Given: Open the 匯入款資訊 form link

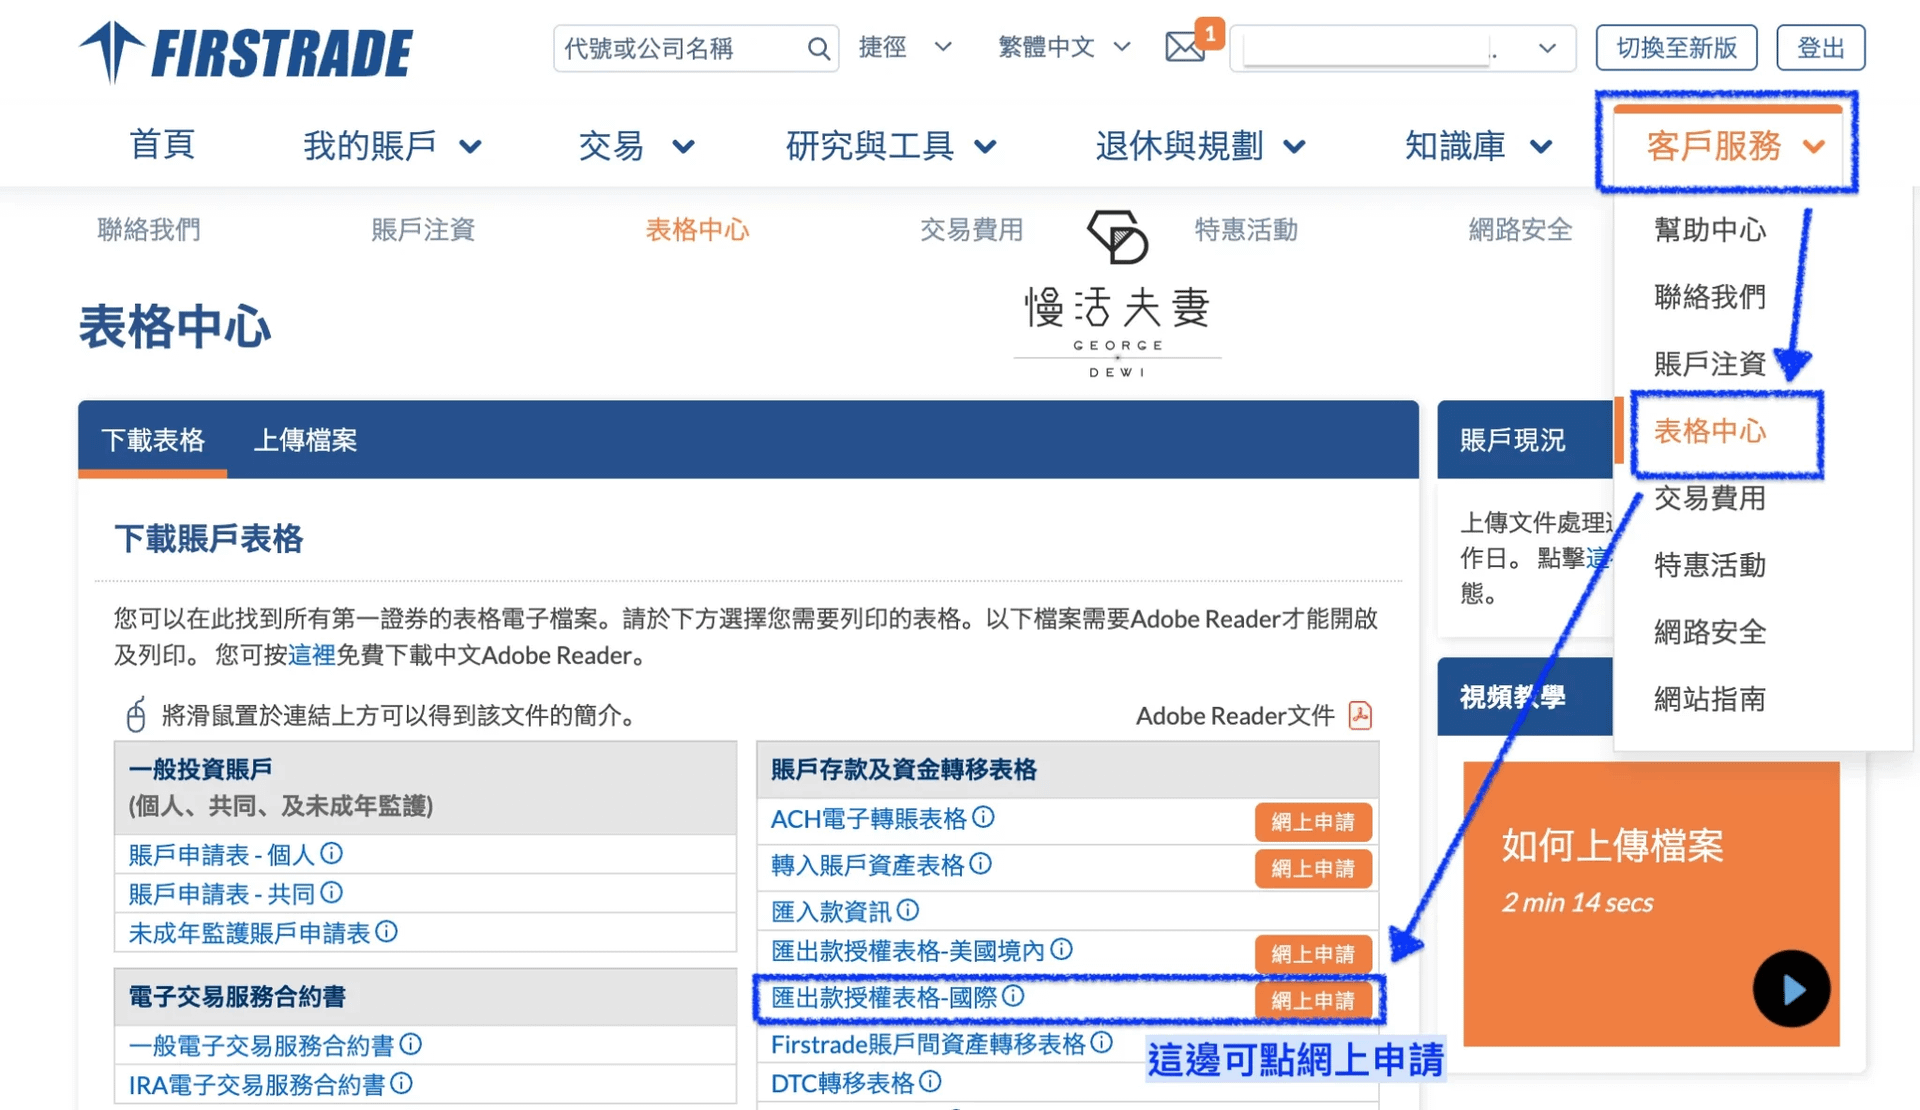Looking at the screenshot, I should (831, 911).
